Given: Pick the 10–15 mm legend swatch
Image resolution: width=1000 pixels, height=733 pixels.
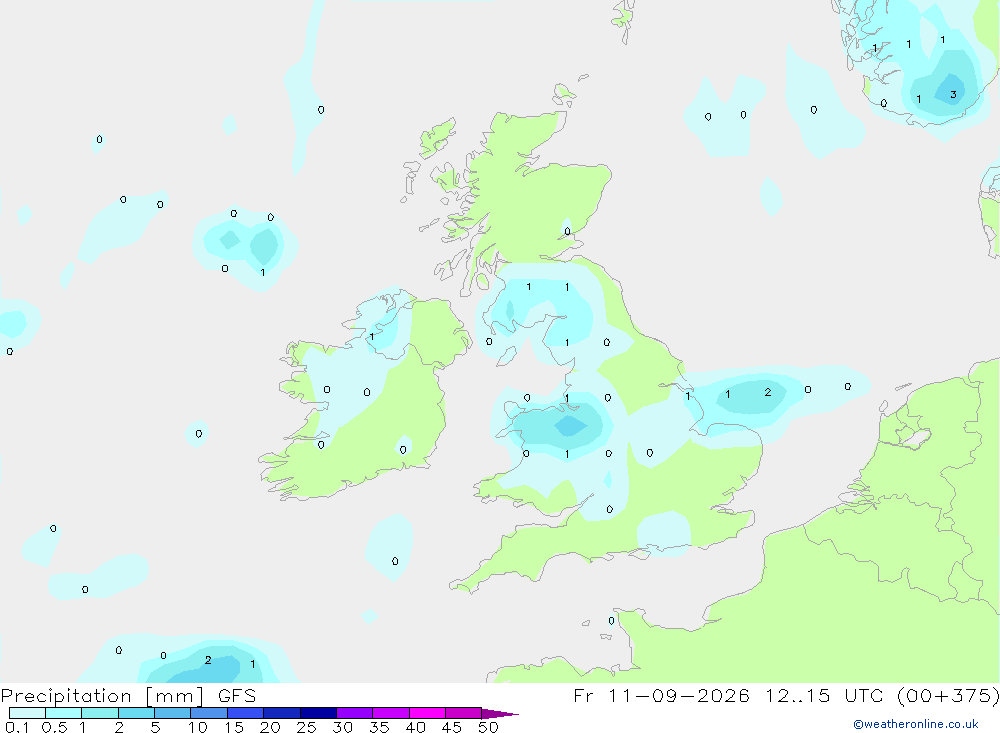Looking at the screenshot, I should [x=209, y=713].
